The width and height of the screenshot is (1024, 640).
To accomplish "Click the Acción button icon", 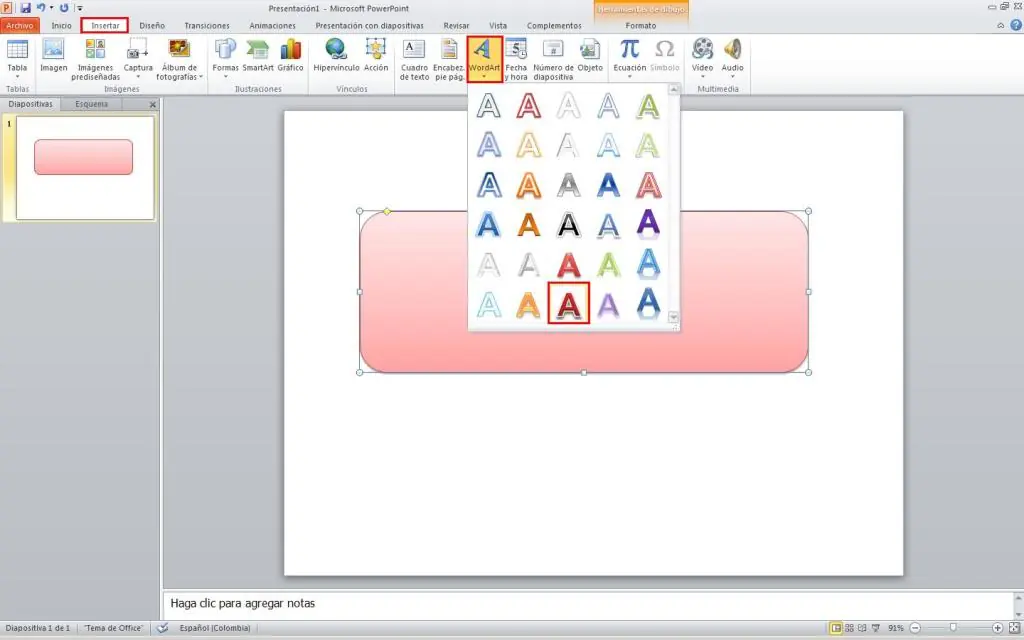I will coord(376,55).
